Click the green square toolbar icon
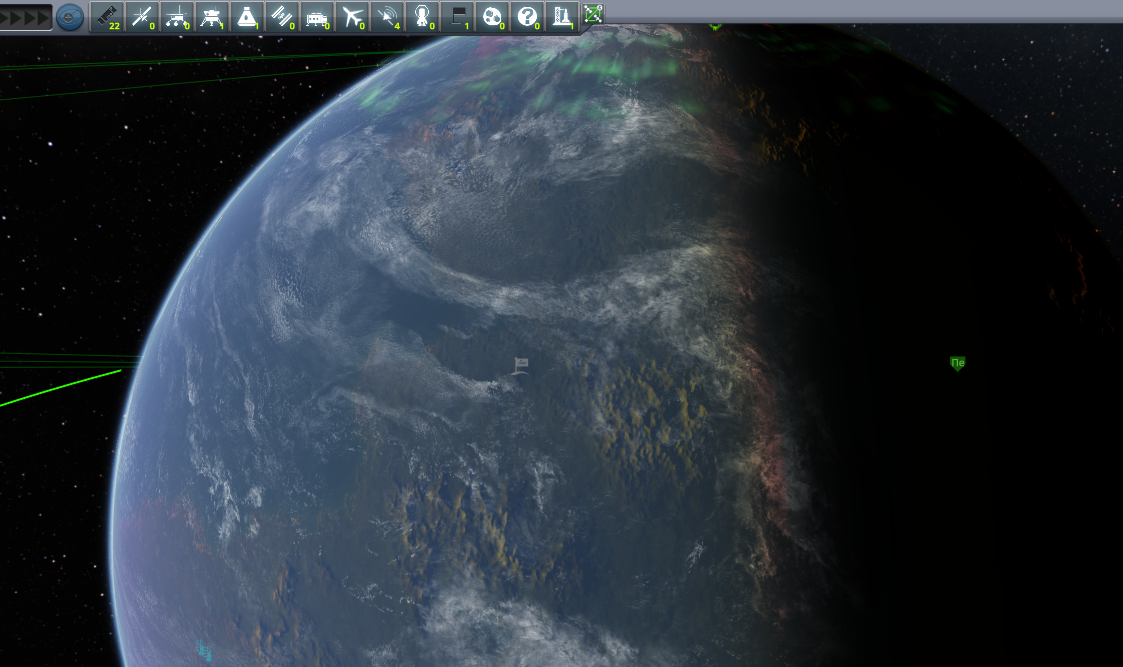Screen dimensions: 1123x667 (593, 14)
